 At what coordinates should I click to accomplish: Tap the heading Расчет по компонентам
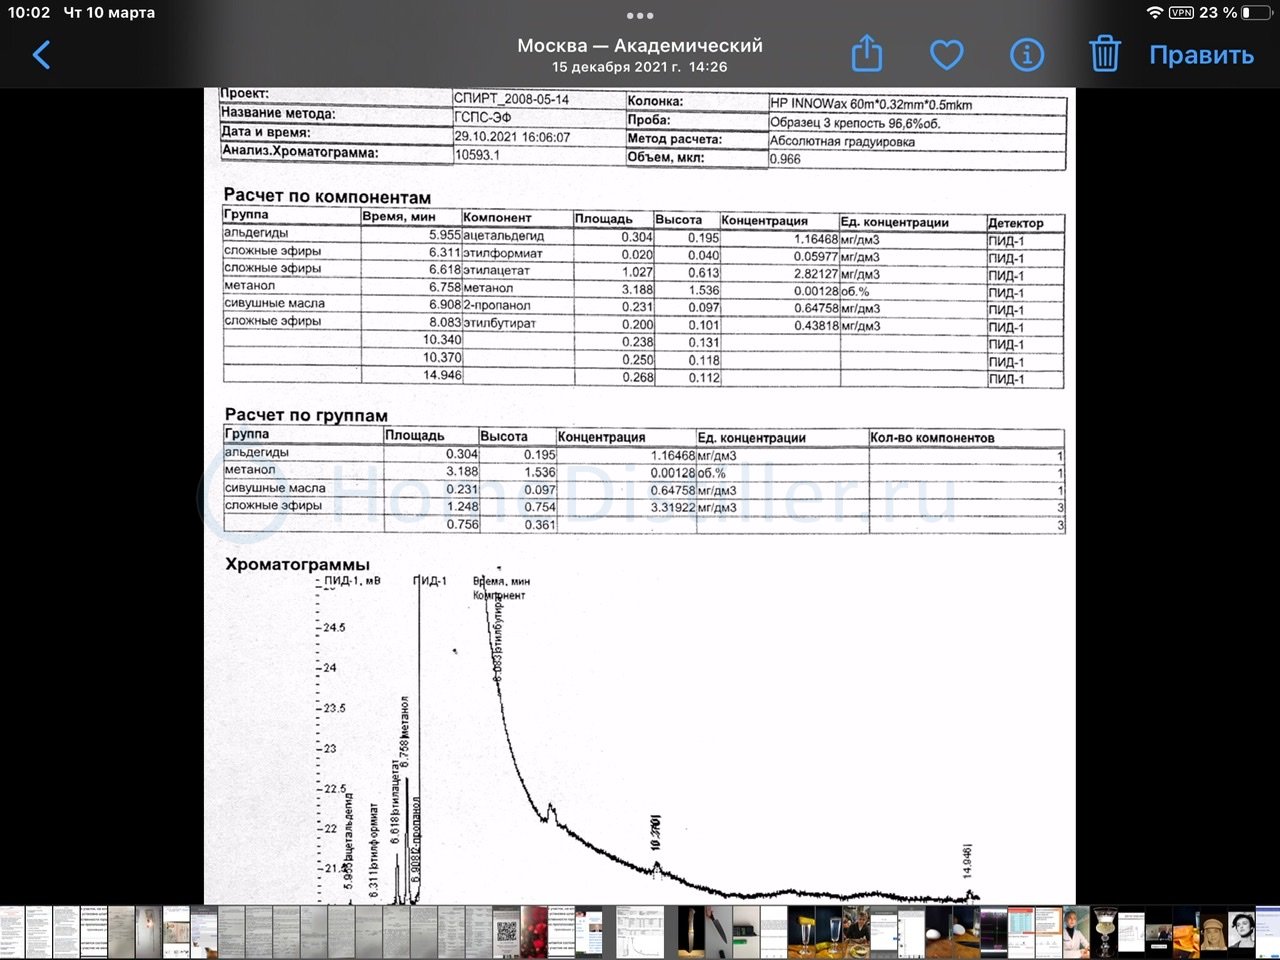(327, 196)
